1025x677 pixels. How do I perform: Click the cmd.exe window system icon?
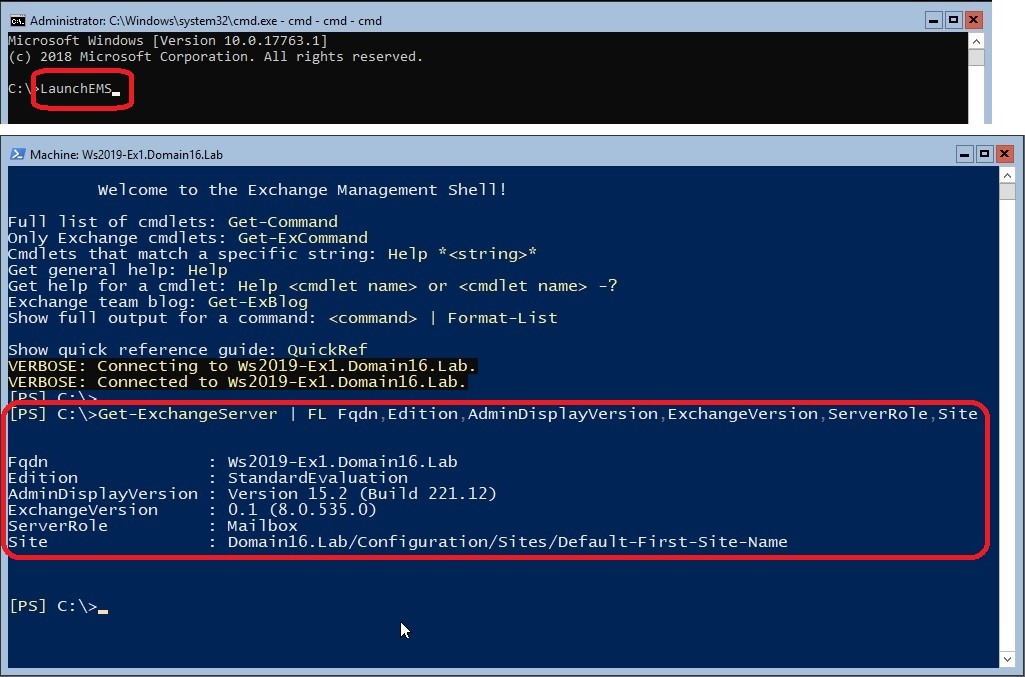click(18, 20)
